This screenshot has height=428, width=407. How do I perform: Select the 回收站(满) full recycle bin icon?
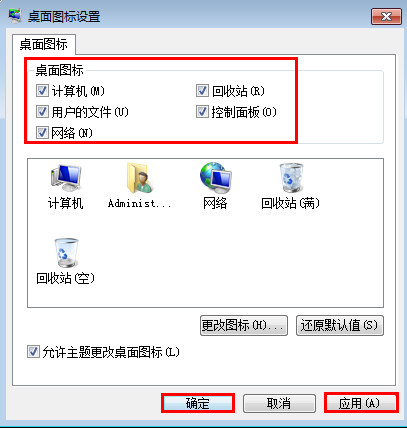coord(291,179)
